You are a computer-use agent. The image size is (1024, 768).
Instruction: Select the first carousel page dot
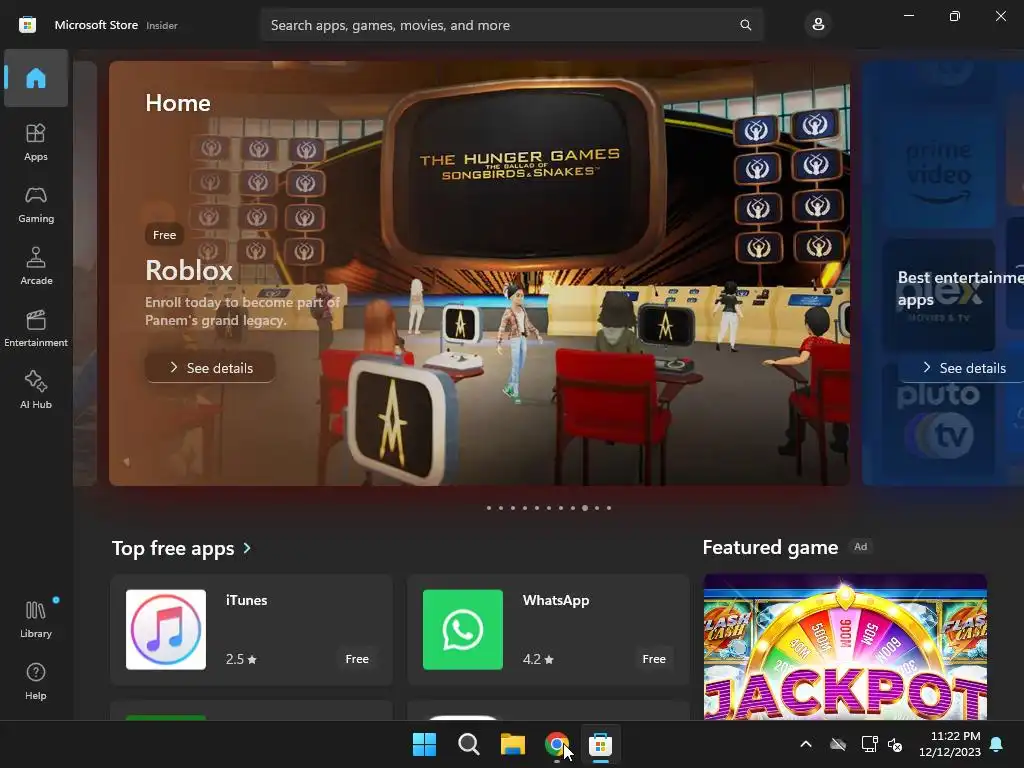(488, 507)
